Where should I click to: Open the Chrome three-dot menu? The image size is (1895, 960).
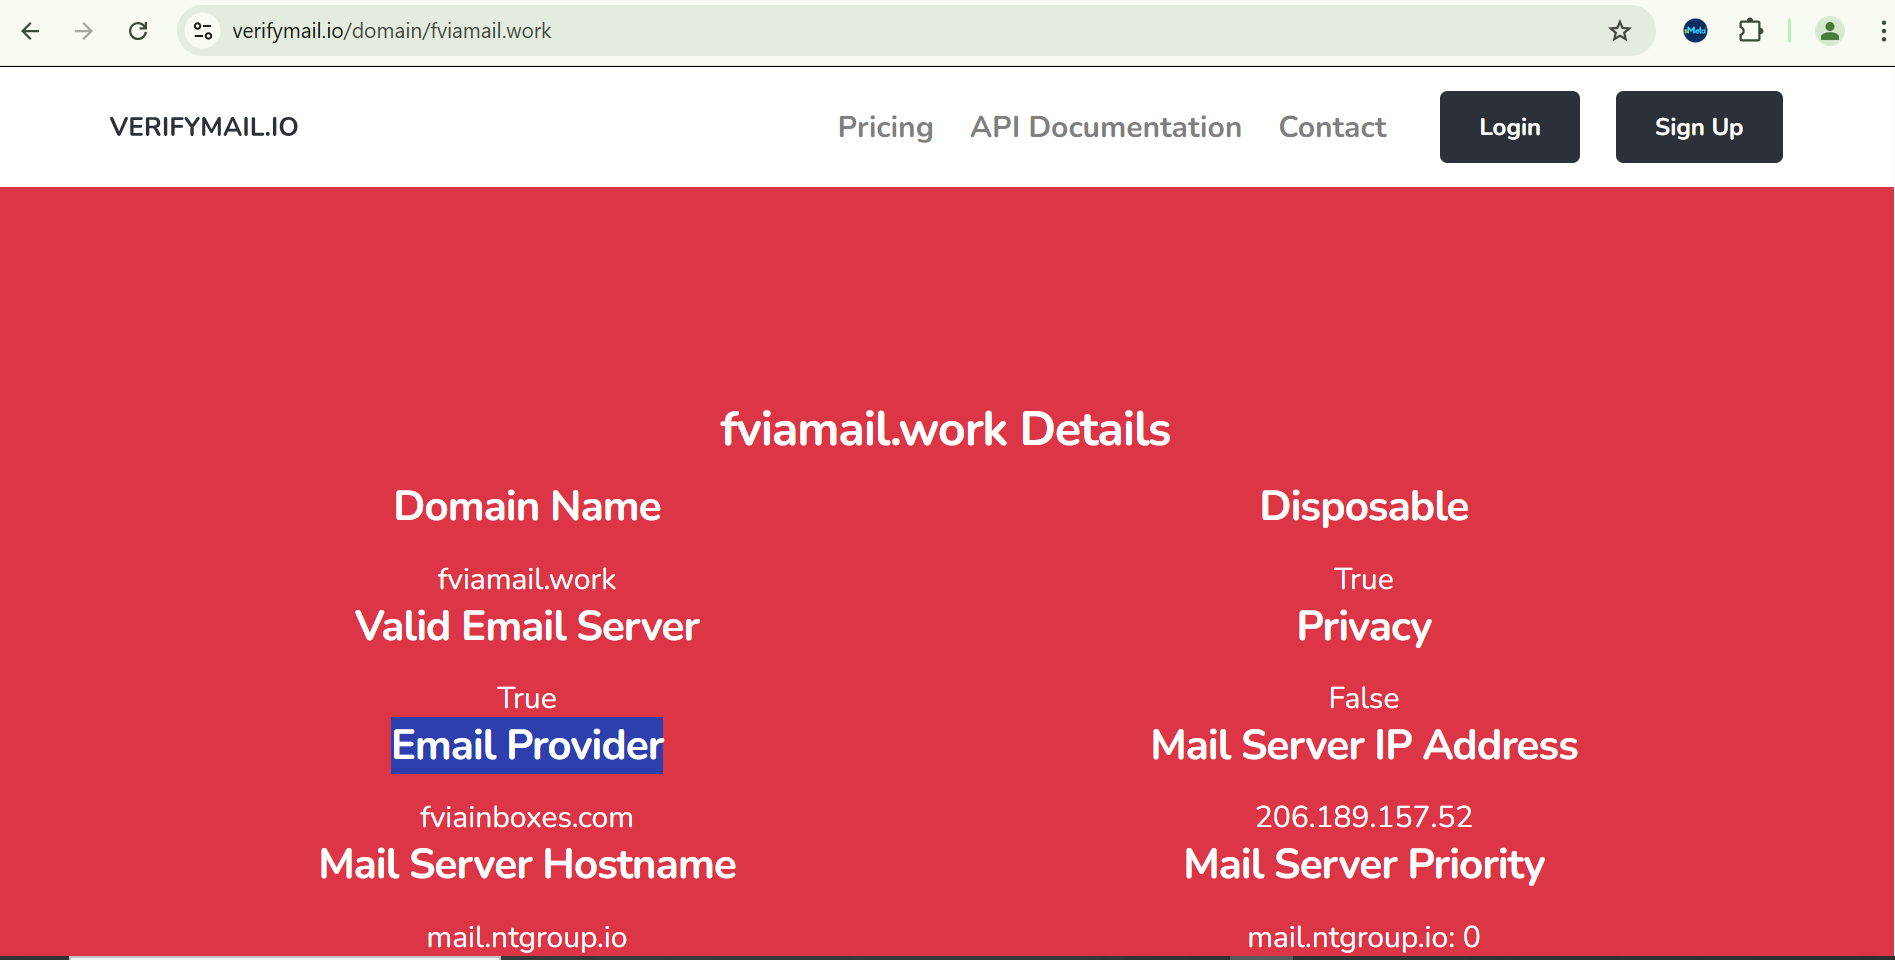(1883, 31)
